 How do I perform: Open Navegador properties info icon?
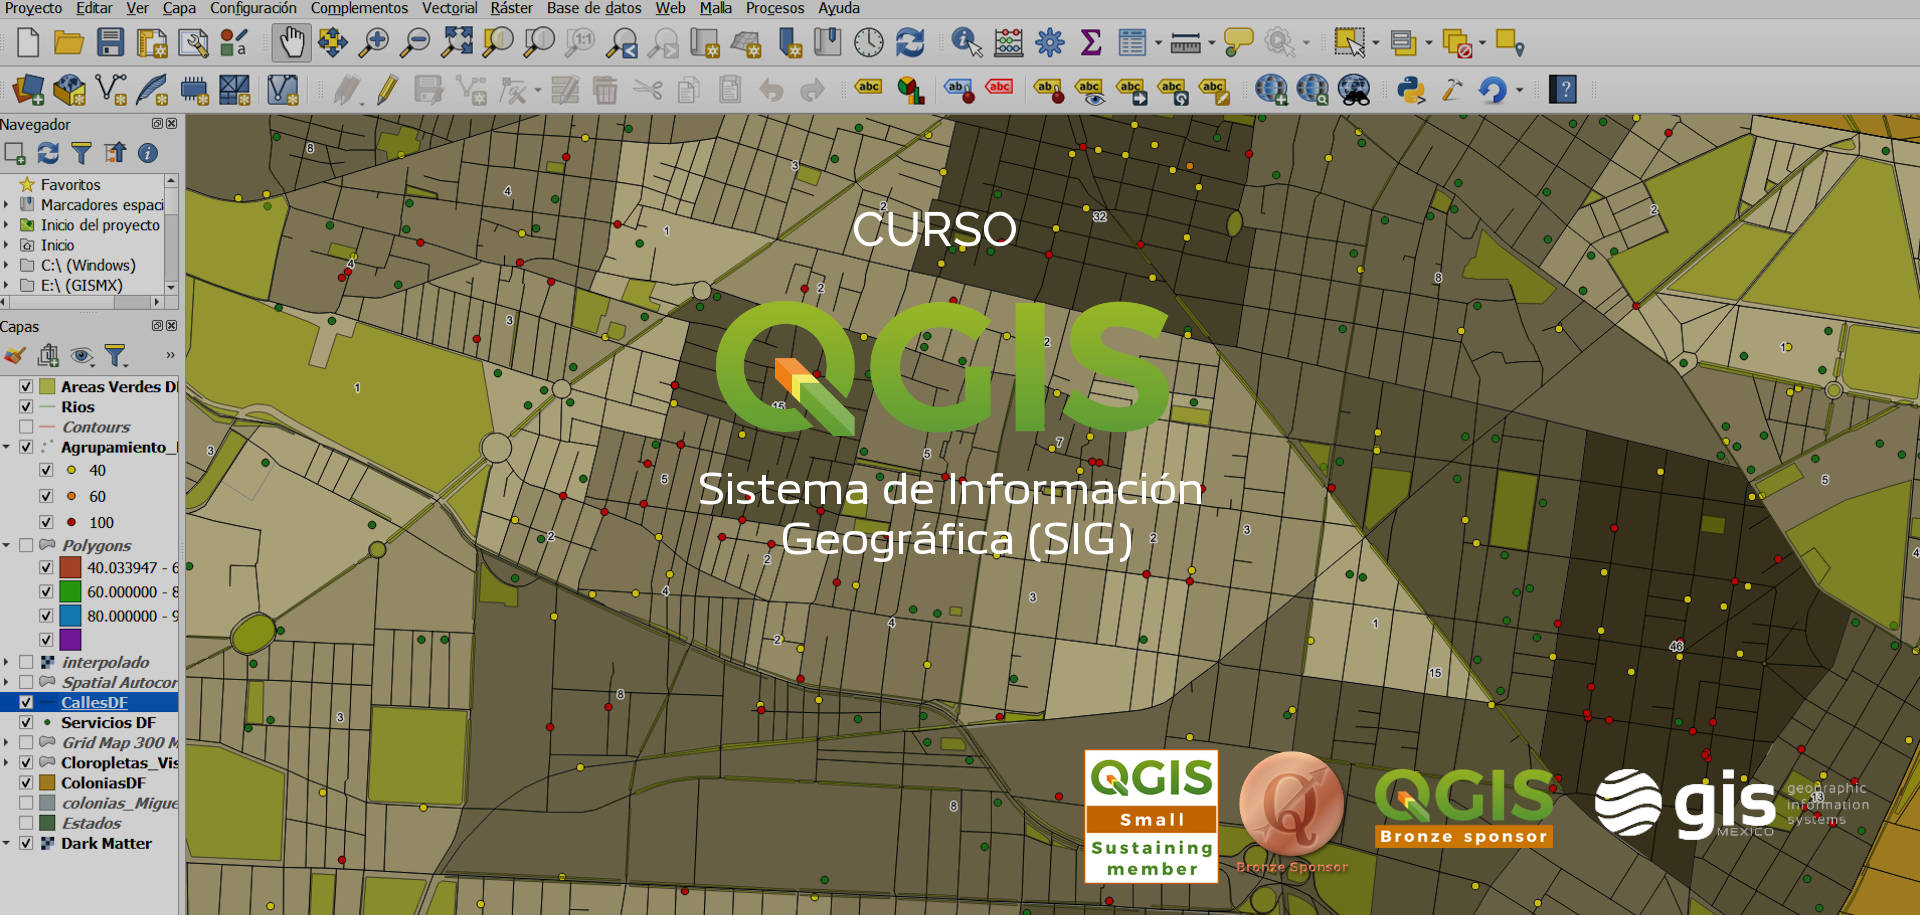coord(147,153)
